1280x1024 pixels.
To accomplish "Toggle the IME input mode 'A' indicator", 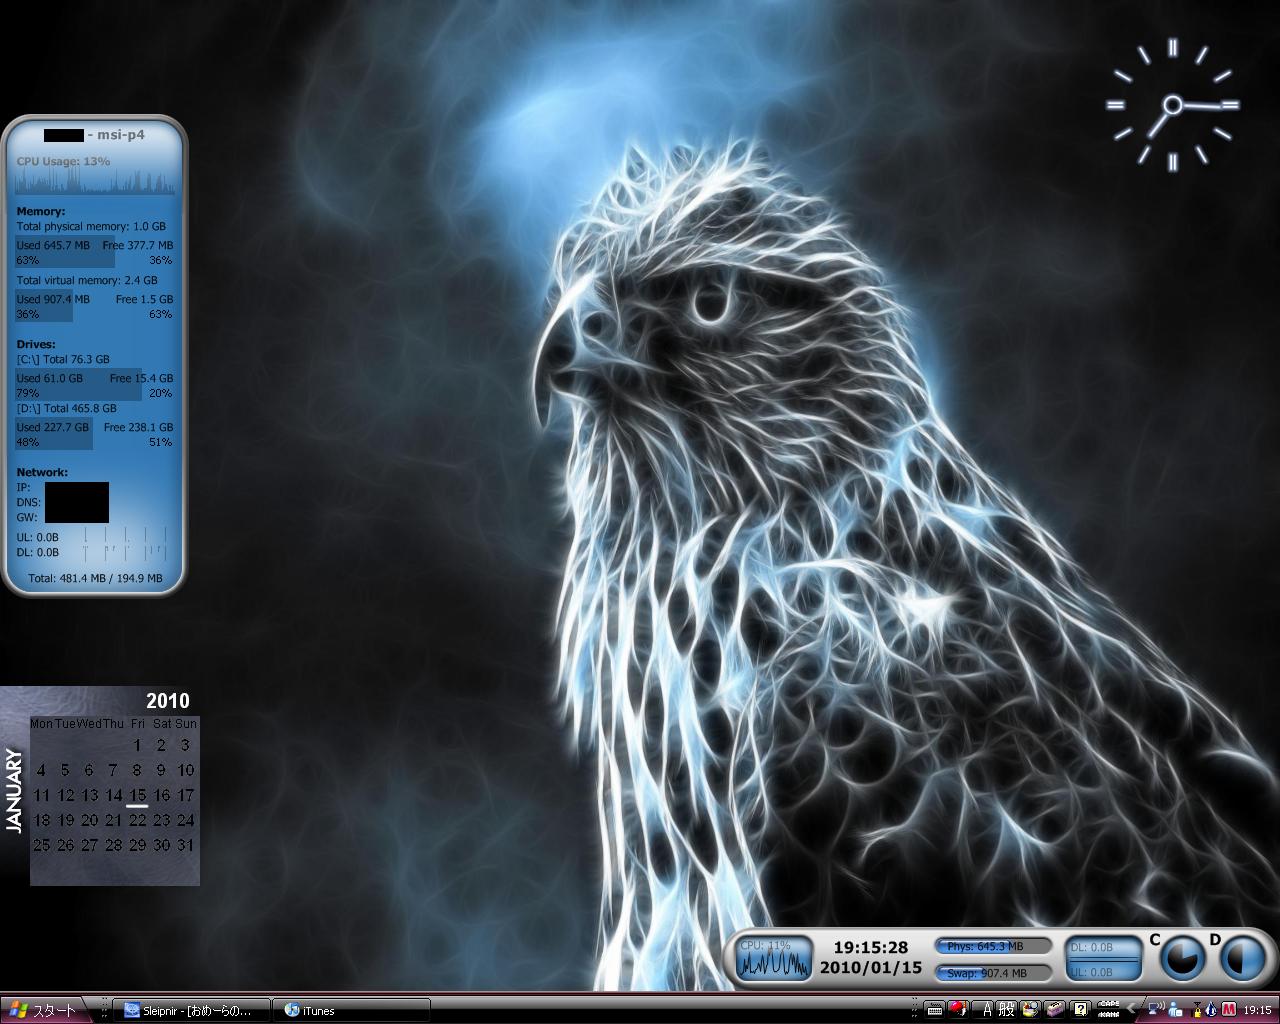I will click(x=985, y=1010).
